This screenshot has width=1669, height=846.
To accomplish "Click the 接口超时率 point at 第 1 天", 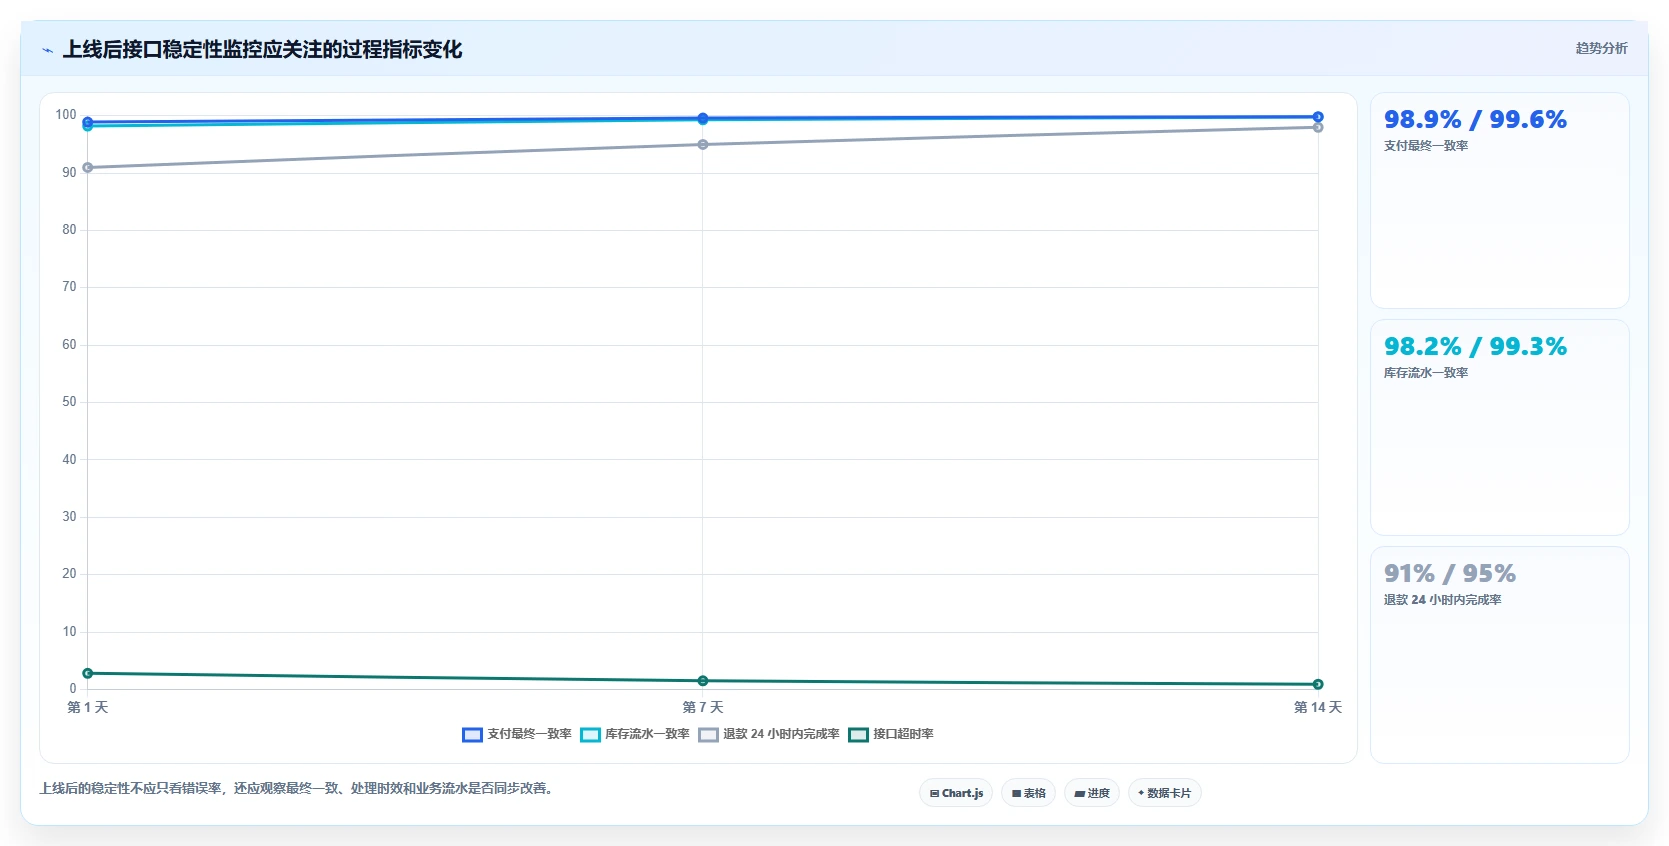I will [x=88, y=673].
